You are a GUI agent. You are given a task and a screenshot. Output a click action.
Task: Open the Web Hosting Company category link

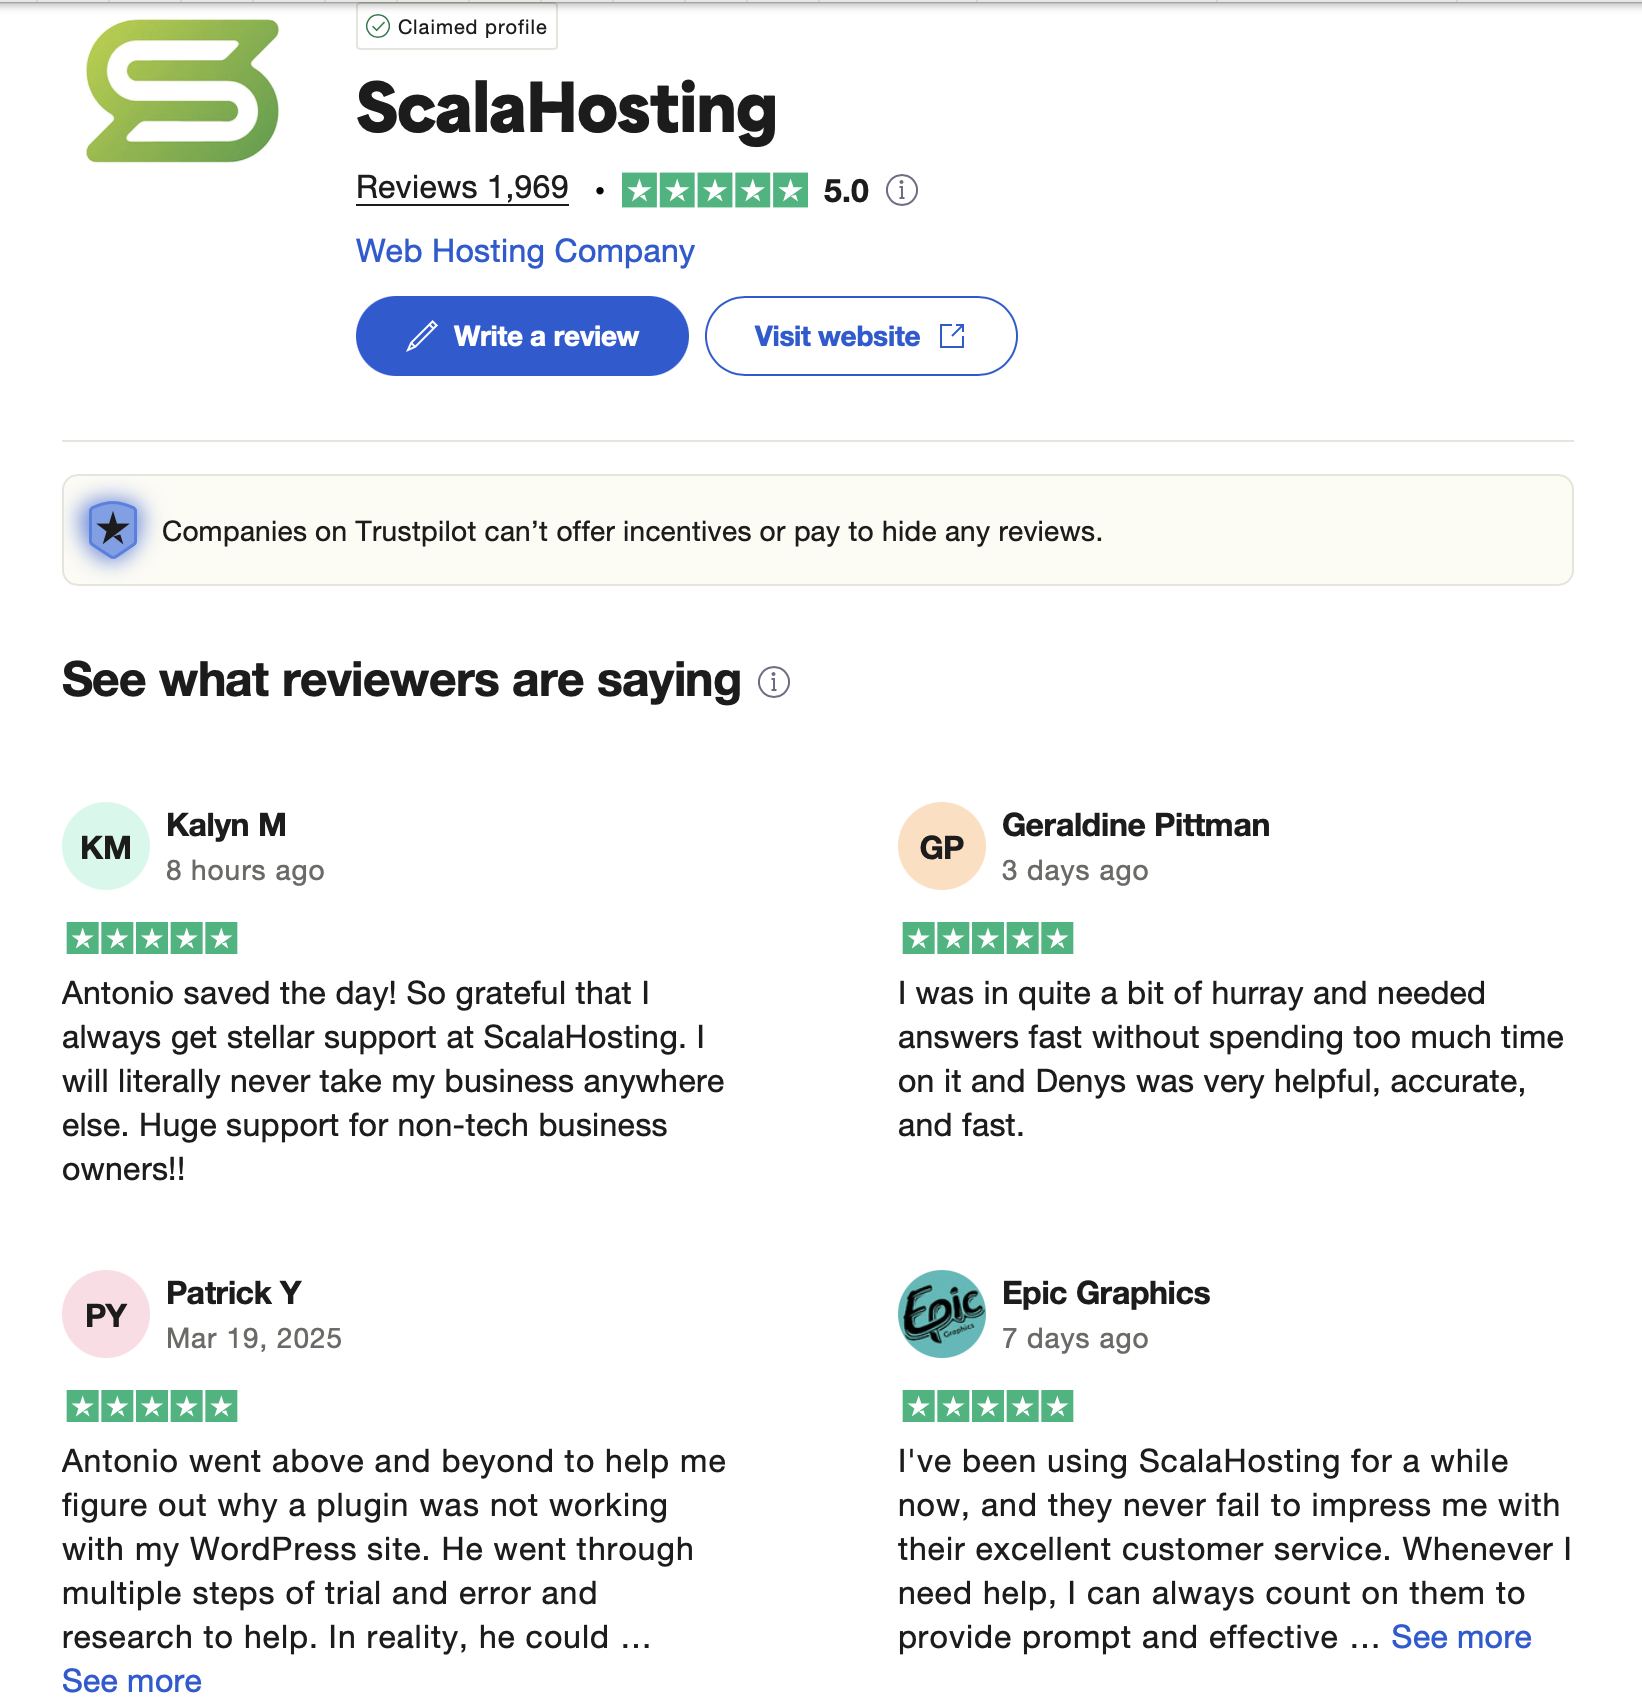point(525,251)
